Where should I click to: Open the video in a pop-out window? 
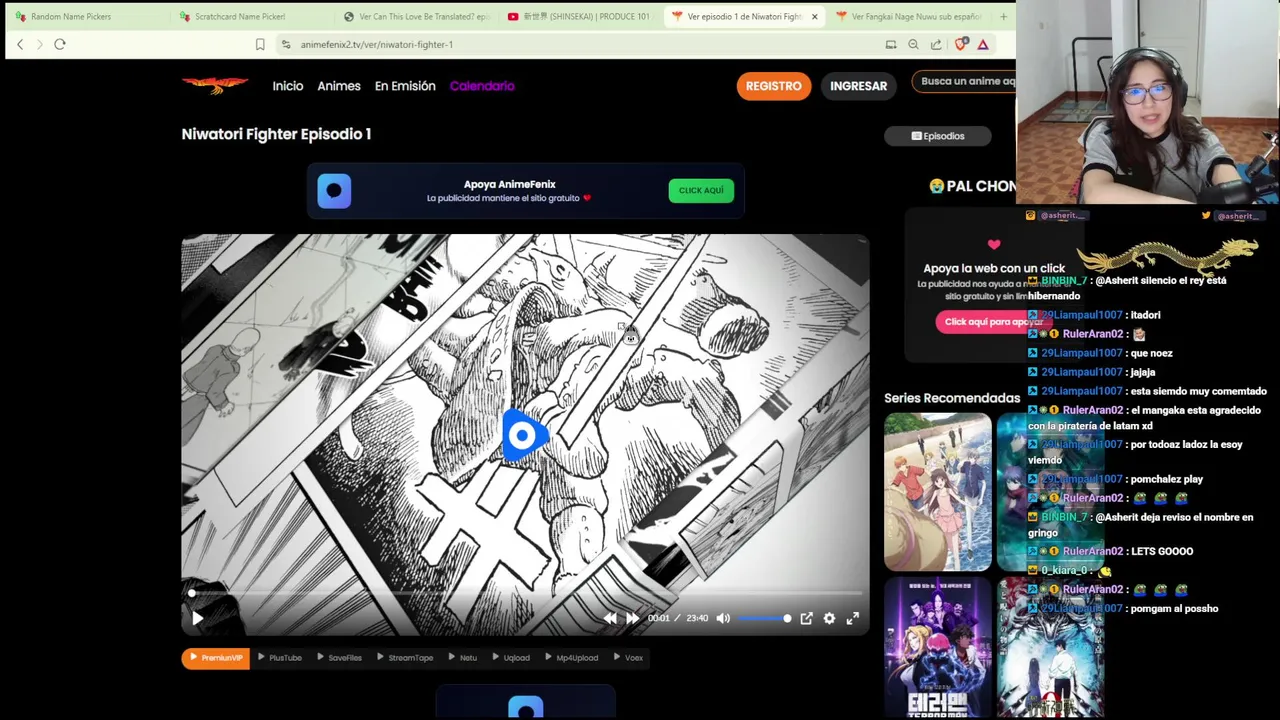pyautogui.click(x=806, y=618)
